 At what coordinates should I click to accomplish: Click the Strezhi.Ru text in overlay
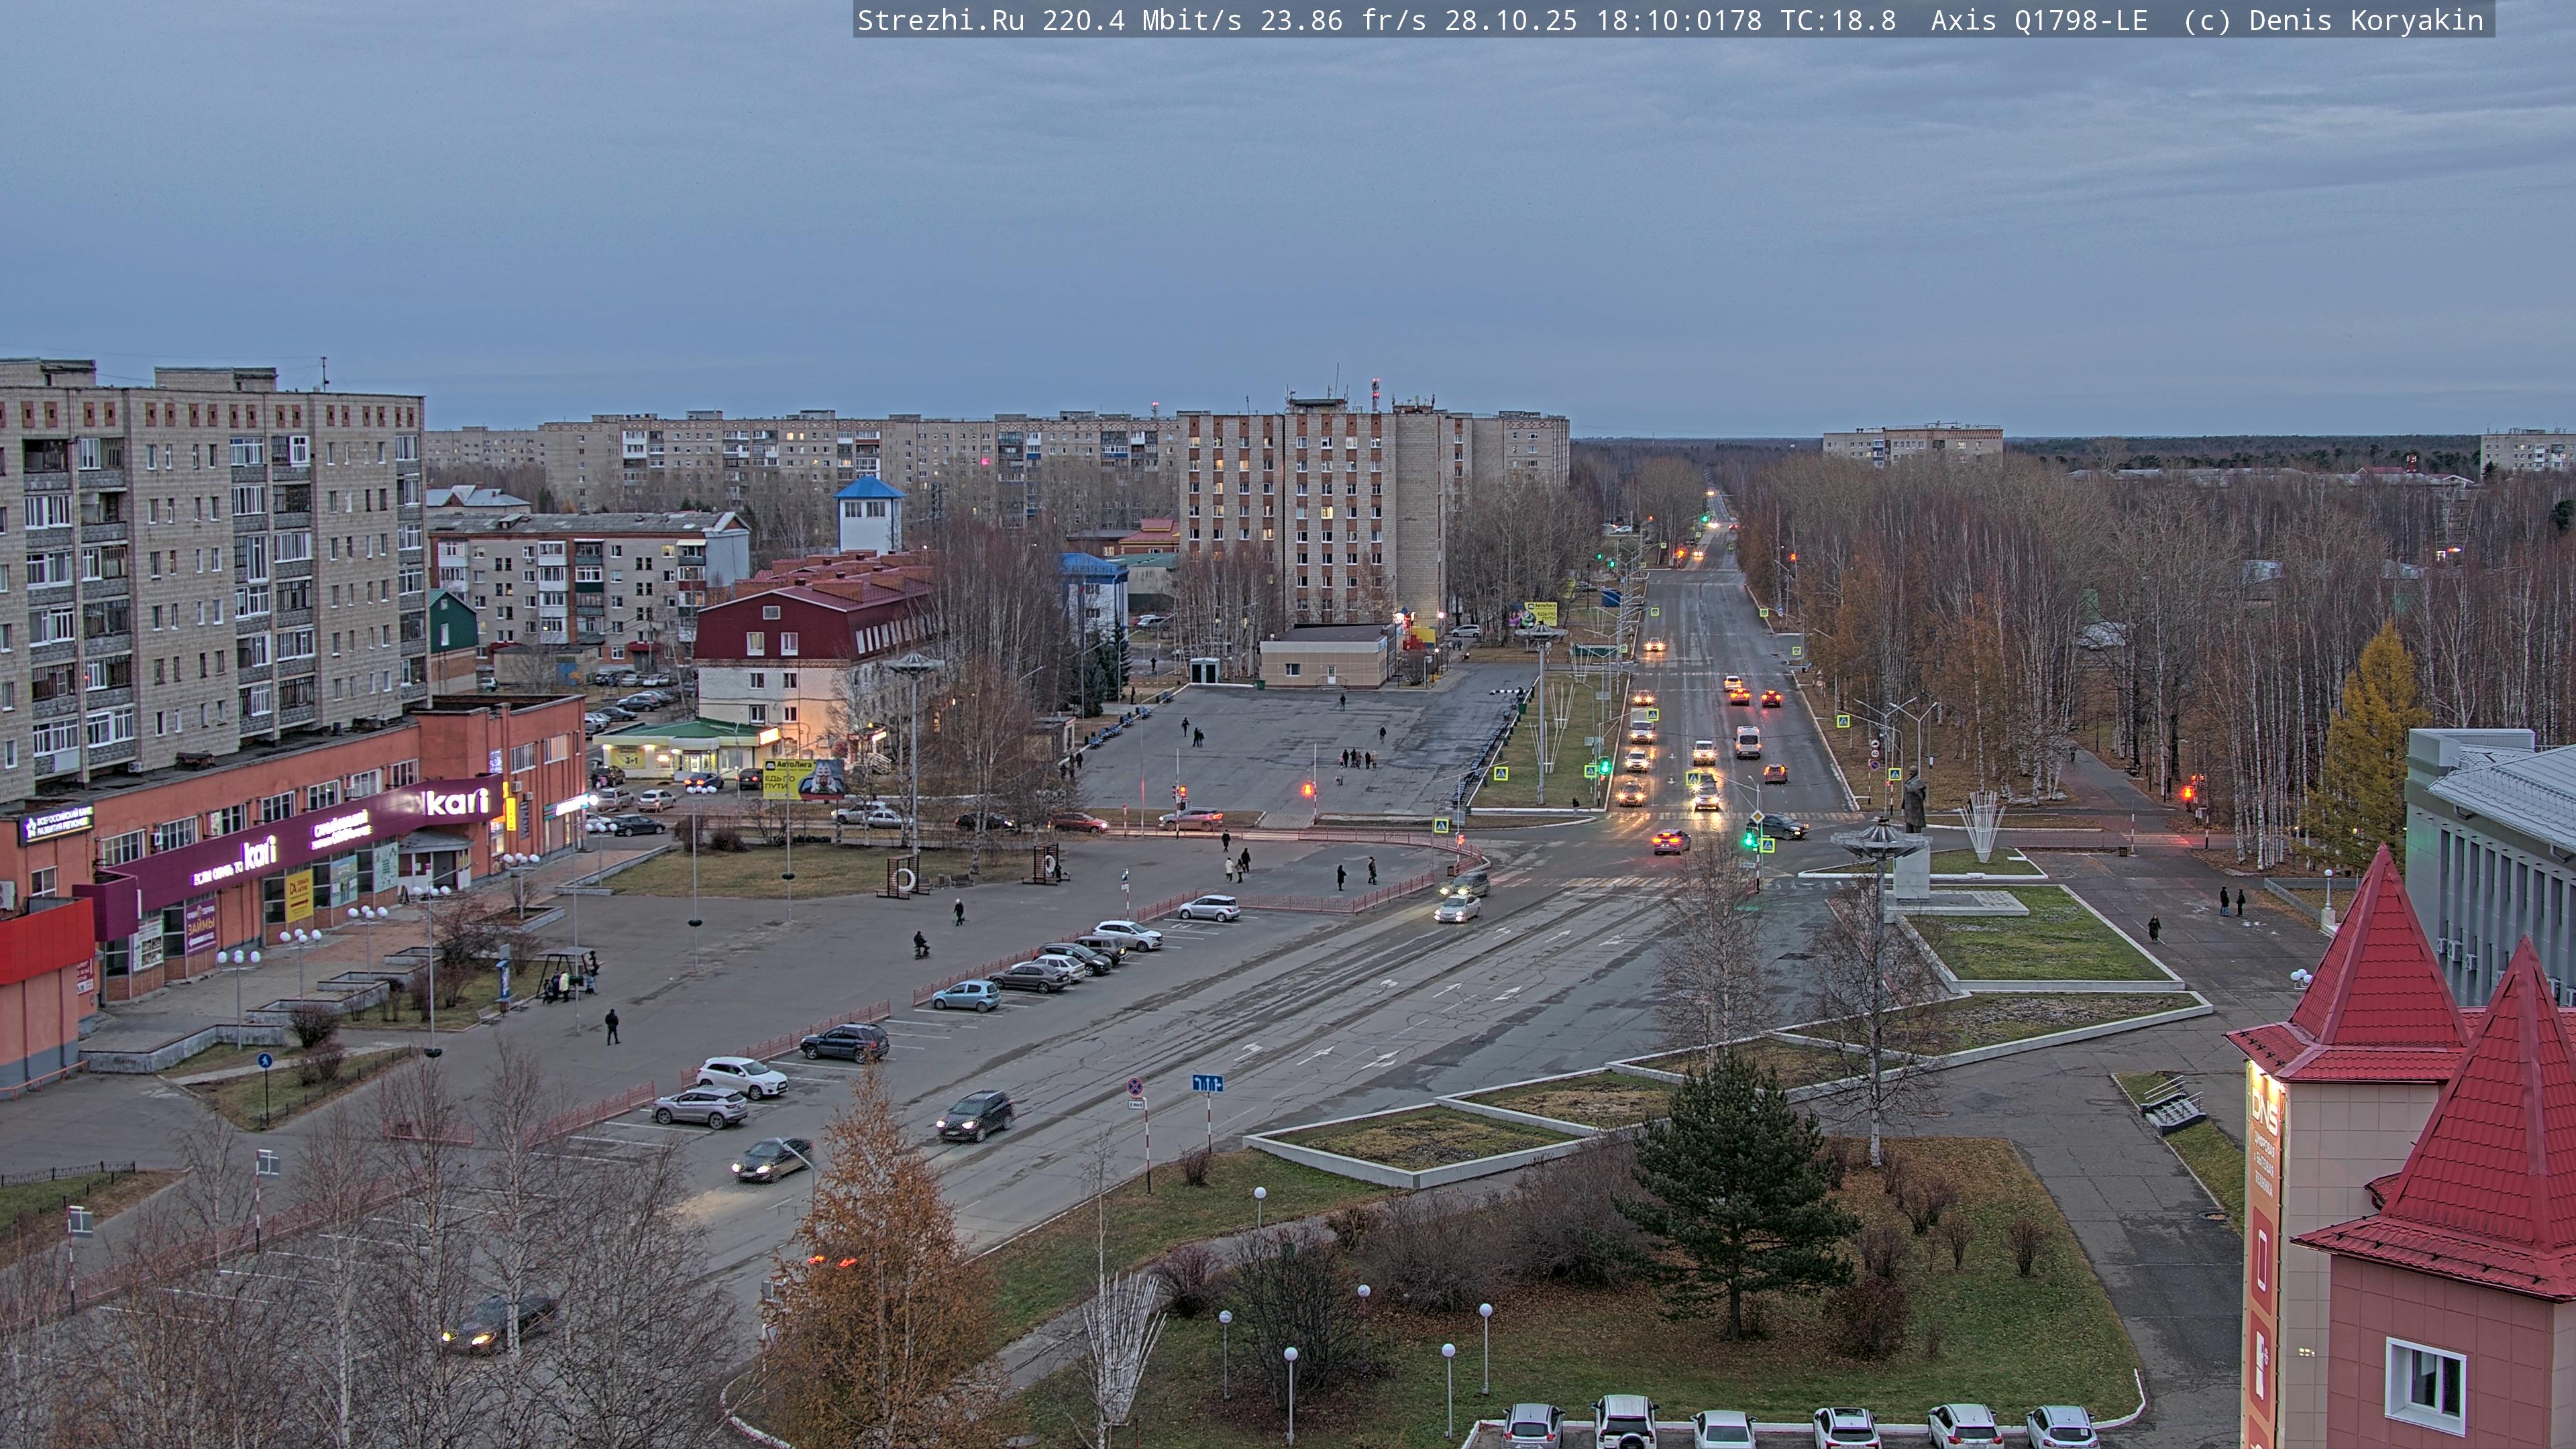940,20
